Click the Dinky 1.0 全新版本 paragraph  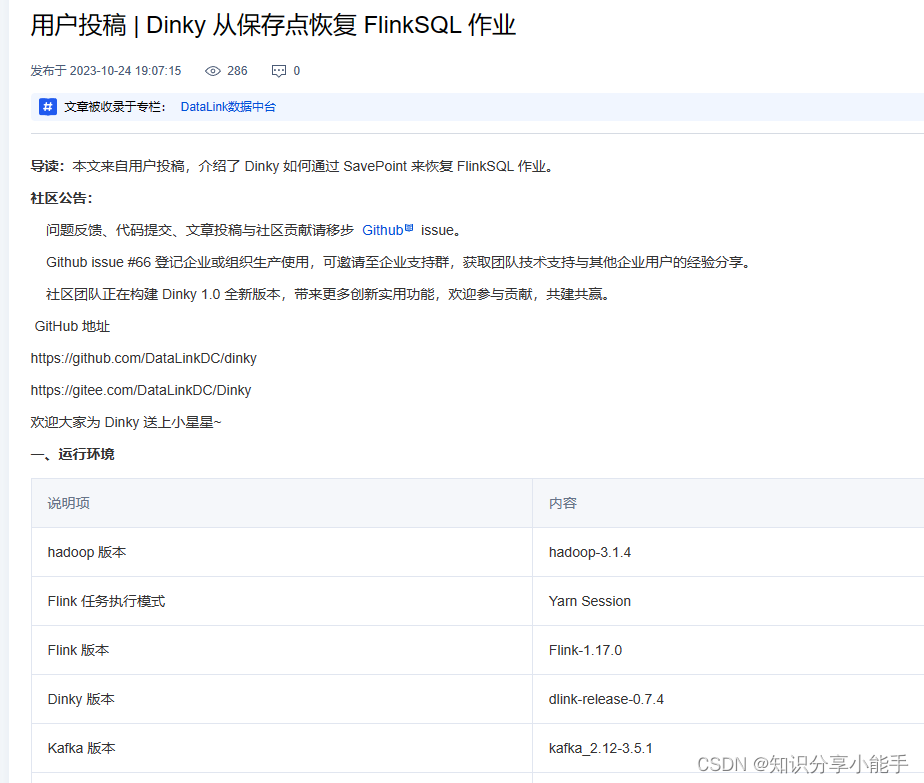click(328, 294)
